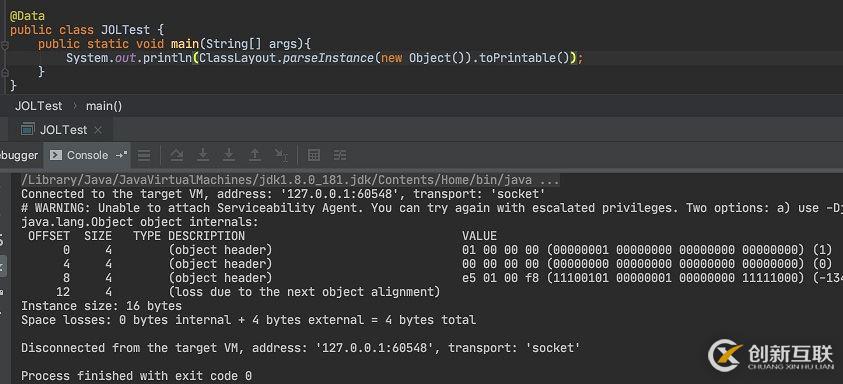This screenshot has height=384, width=843.
Task: Click toPrintable in the println statement
Action: (518, 58)
